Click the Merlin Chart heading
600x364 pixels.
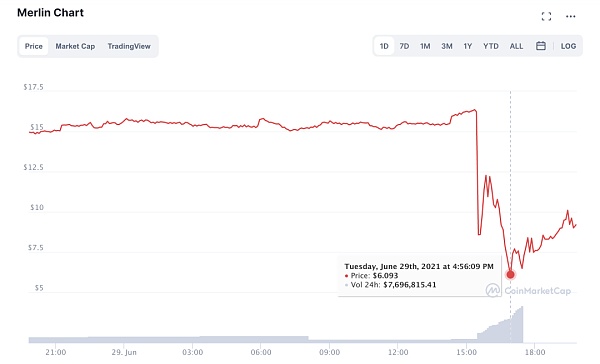click(50, 13)
